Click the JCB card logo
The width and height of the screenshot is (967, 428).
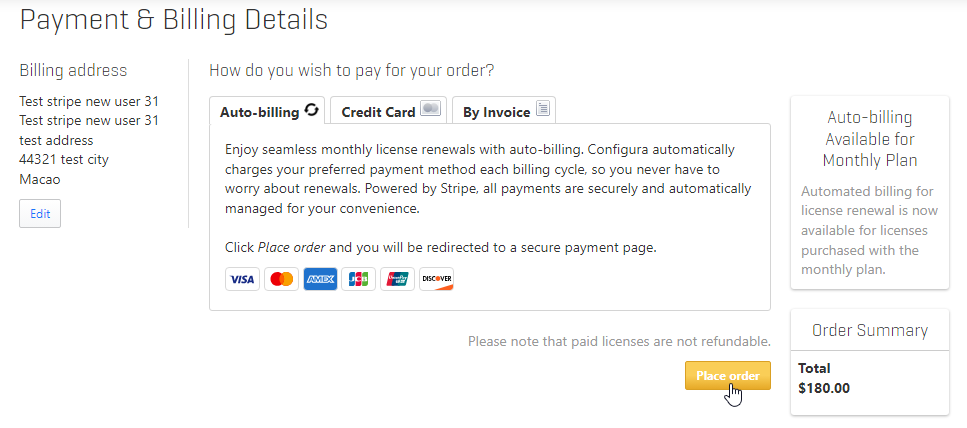click(358, 279)
